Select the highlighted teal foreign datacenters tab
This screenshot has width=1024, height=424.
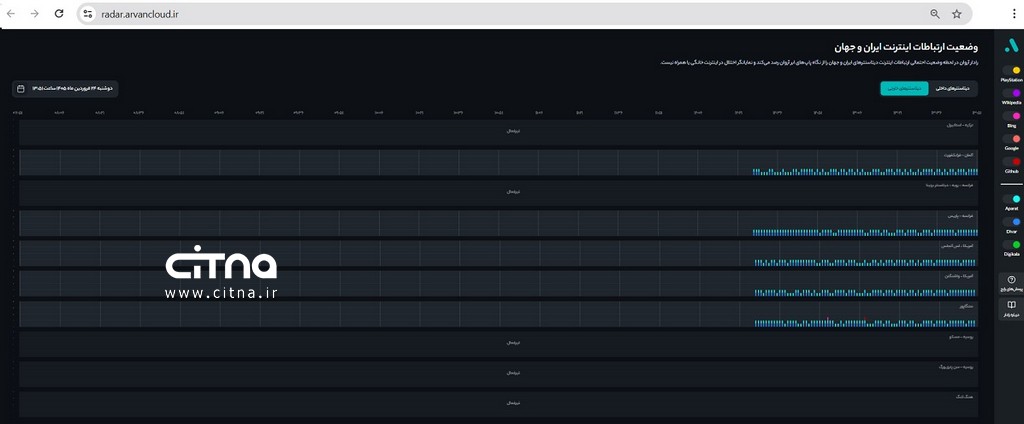coord(904,88)
